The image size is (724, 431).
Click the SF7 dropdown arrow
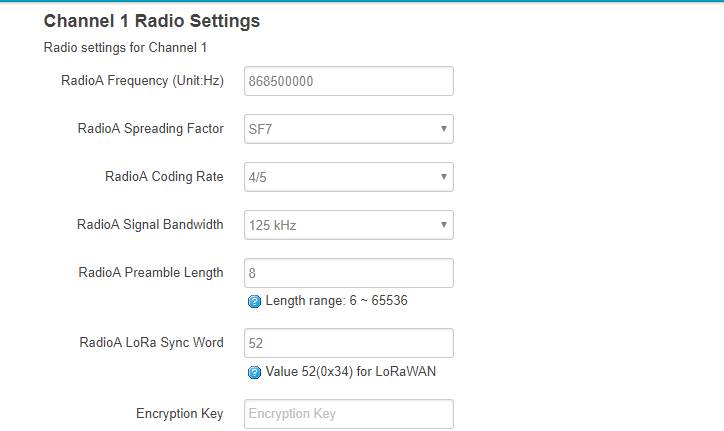(x=444, y=129)
